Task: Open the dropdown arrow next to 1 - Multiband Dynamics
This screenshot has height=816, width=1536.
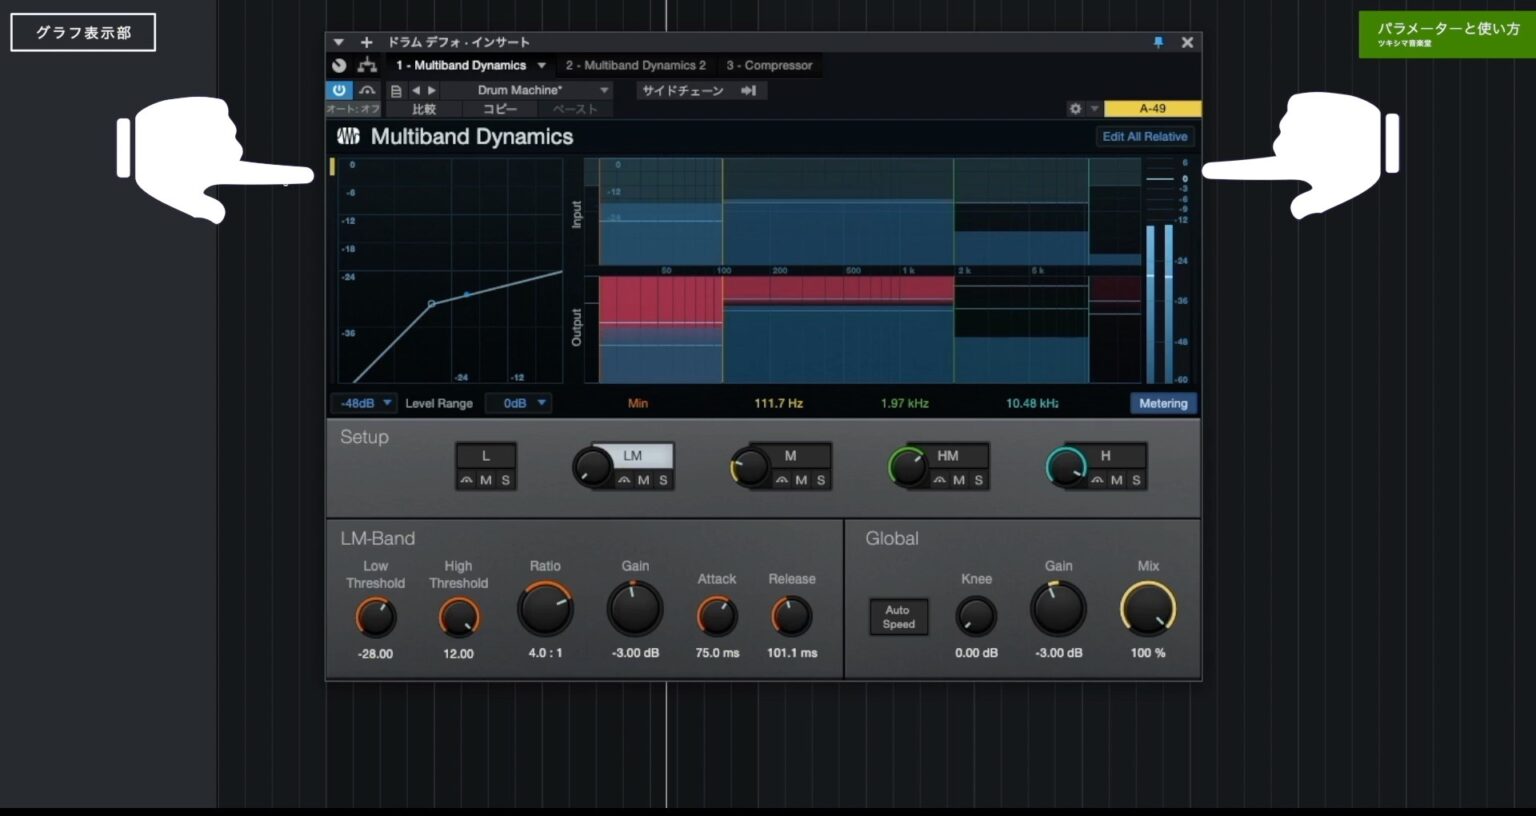Action: coord(542,65)
